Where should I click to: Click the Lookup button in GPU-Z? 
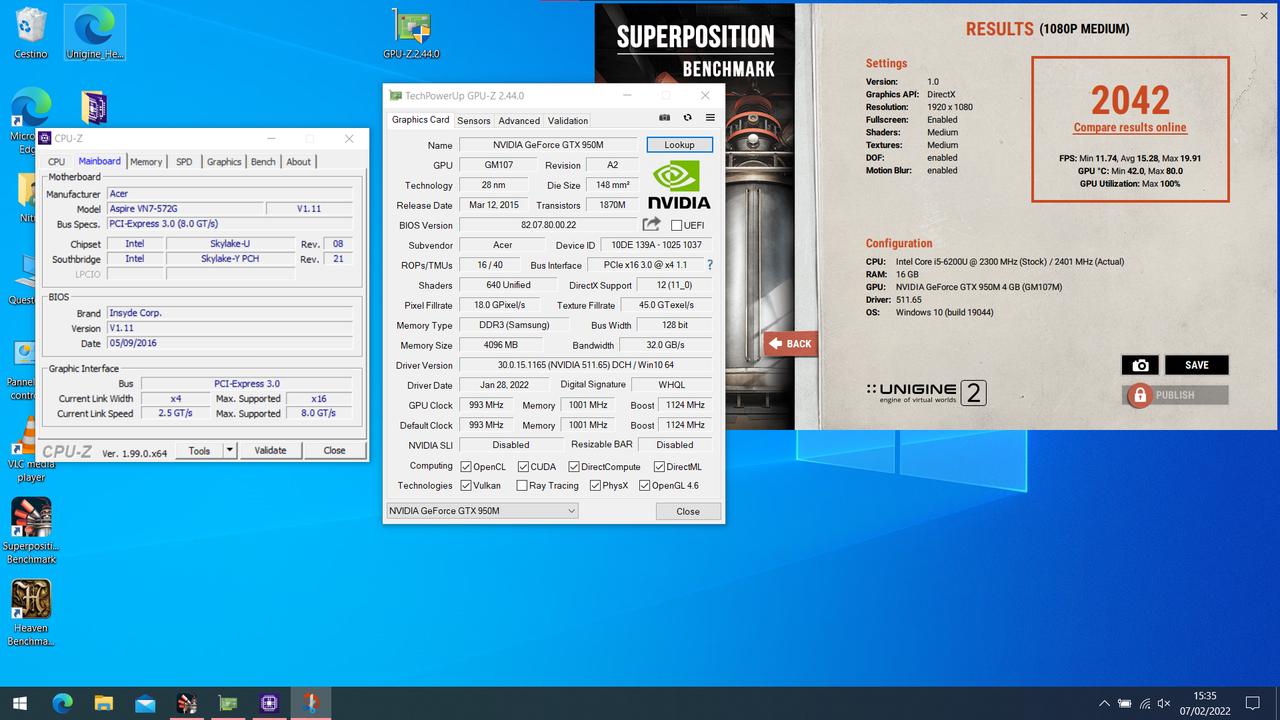click(679, 145)
